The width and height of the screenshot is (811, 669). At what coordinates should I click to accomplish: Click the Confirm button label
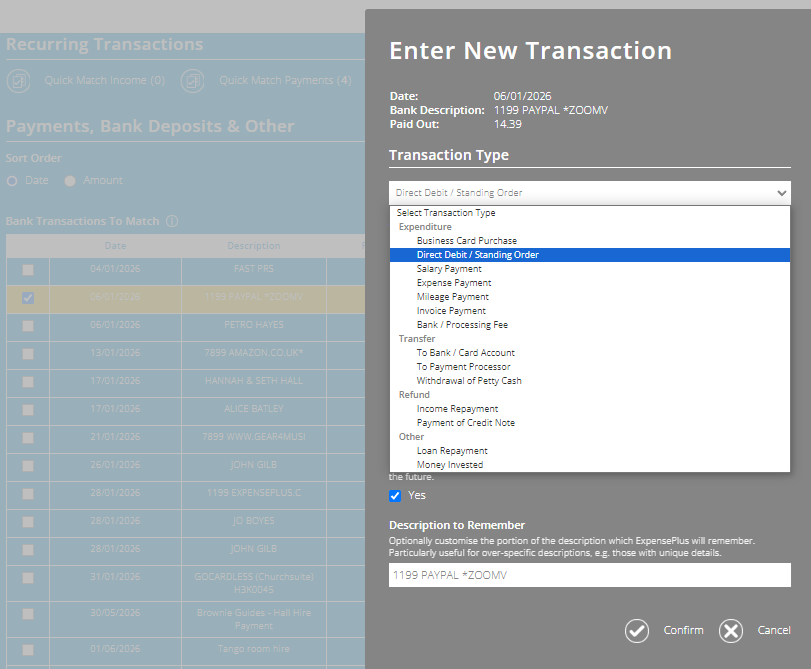point(683,630)
